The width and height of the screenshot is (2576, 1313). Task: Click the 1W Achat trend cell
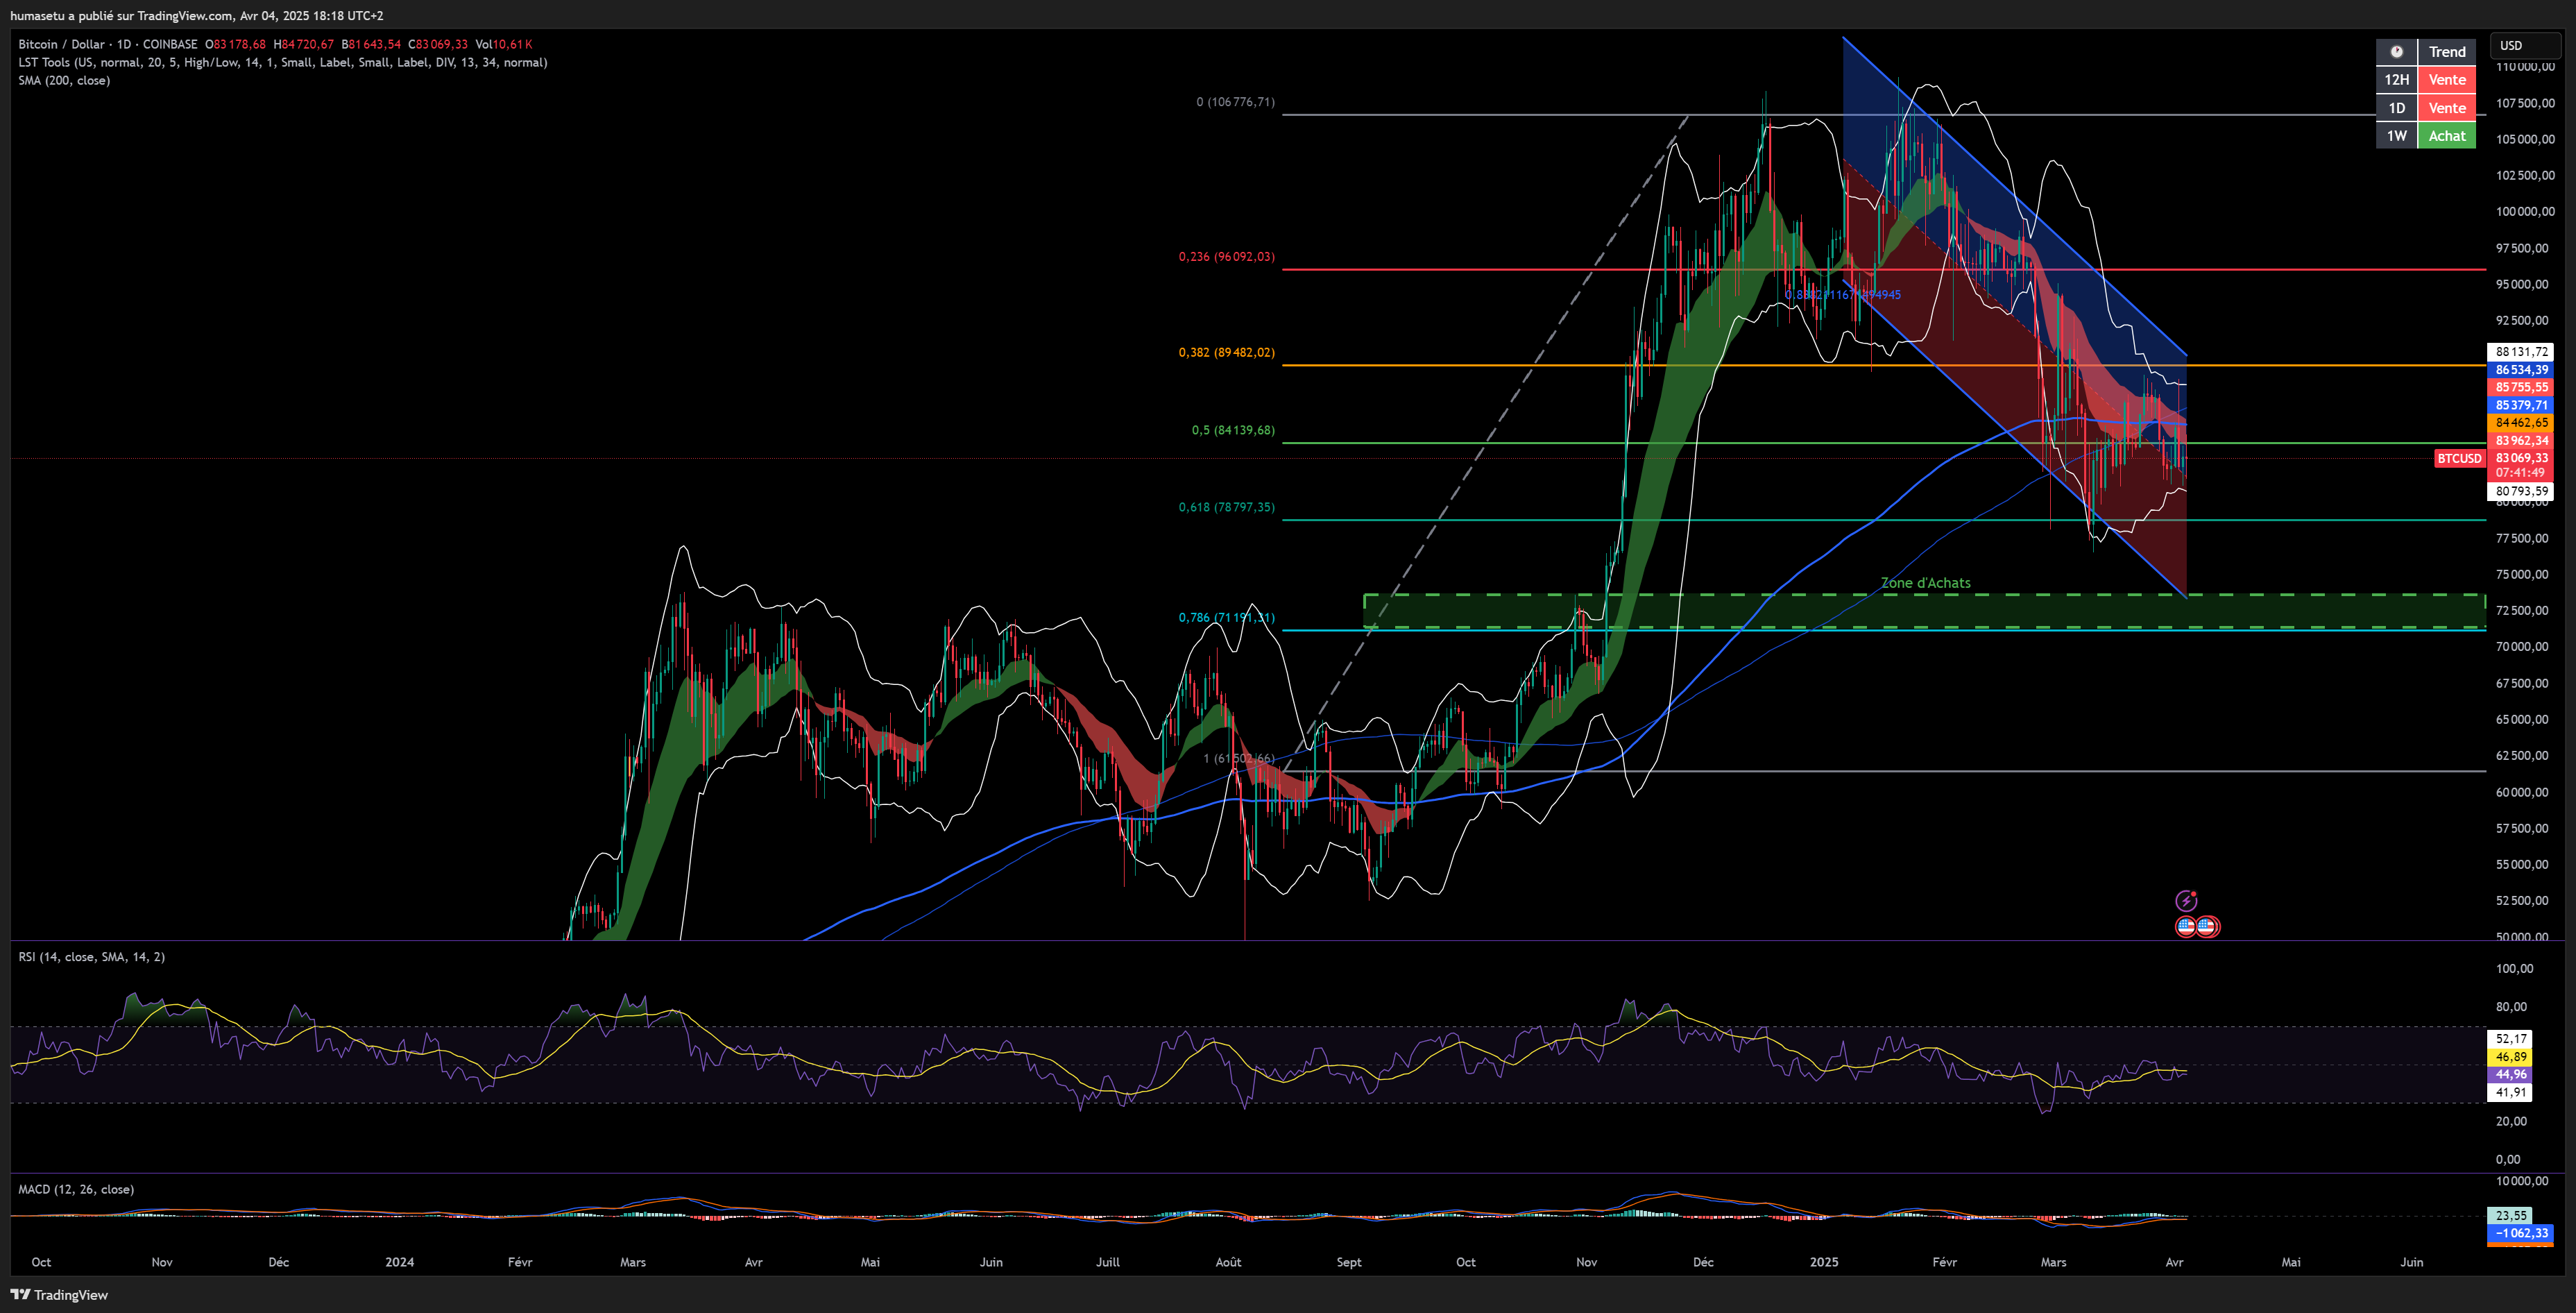[2446, 136]
